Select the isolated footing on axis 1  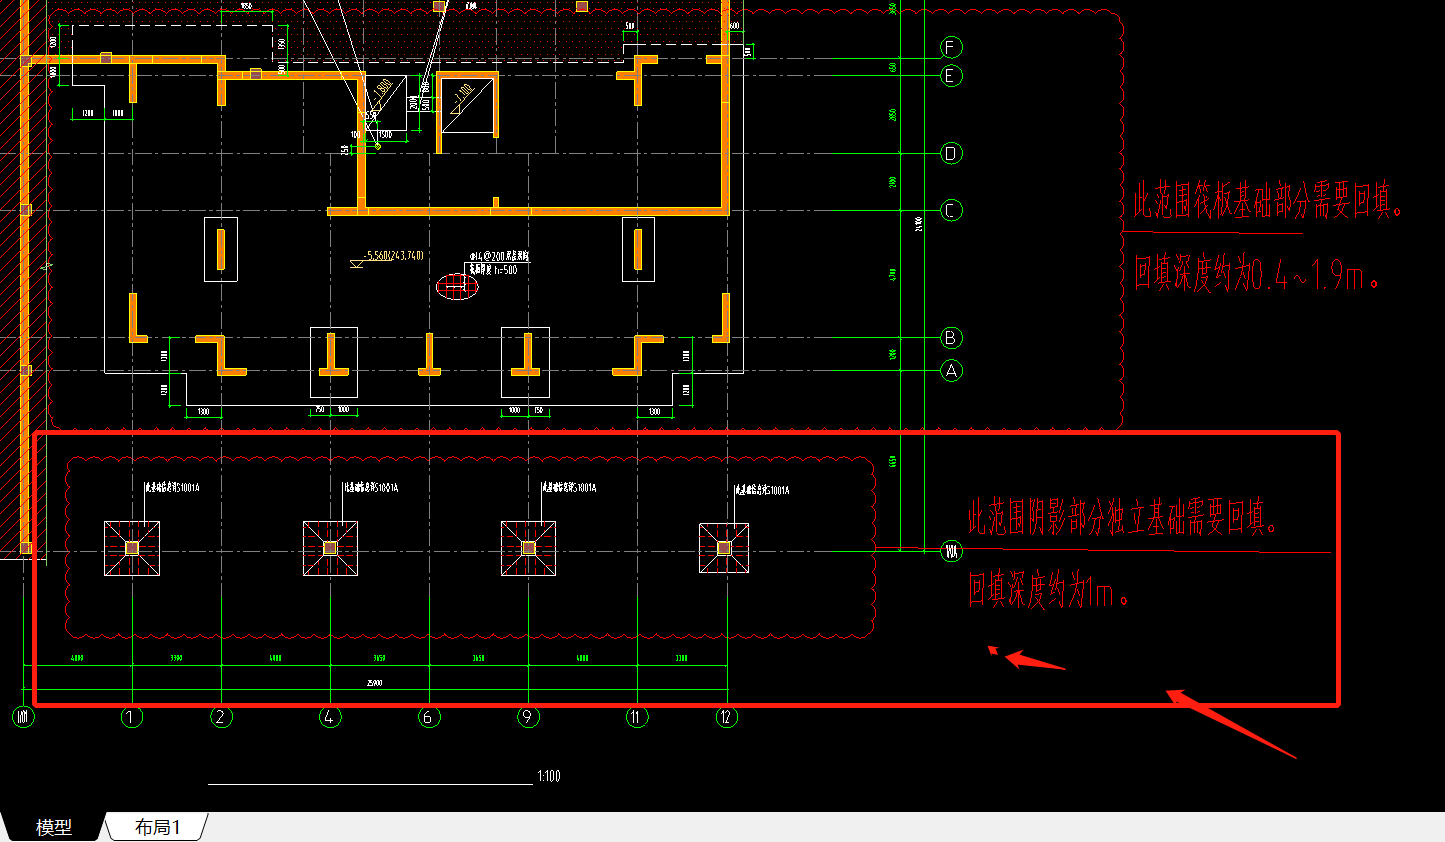coord(132,548)
